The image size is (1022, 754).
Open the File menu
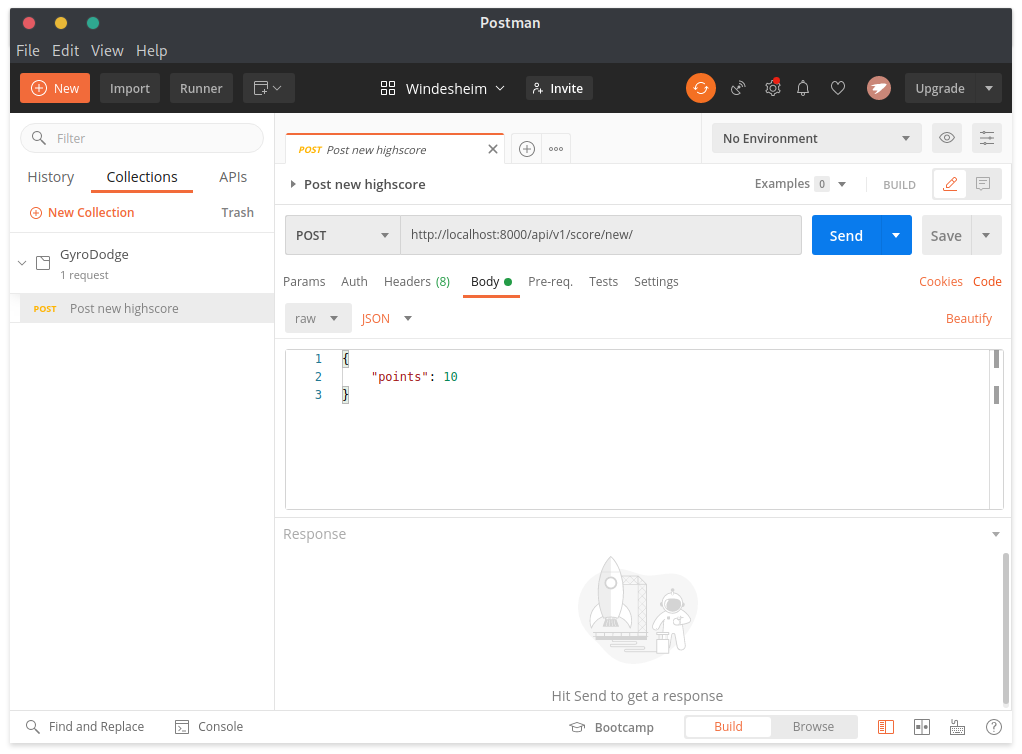click(28, 50)
